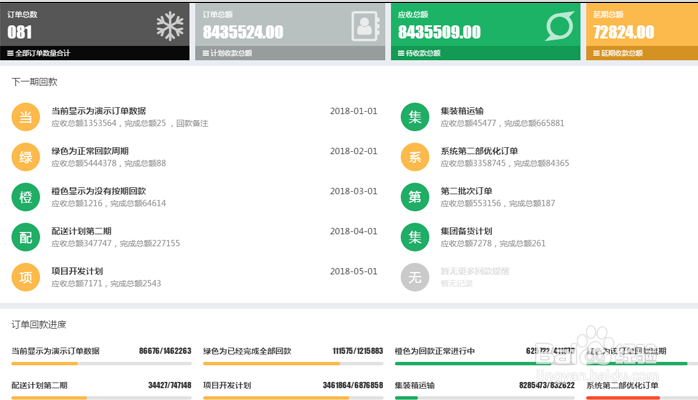The image size is (698, 400).
Task: Click the speech bubble icon on 应收总额 card
Action: (x=560, y=26)
